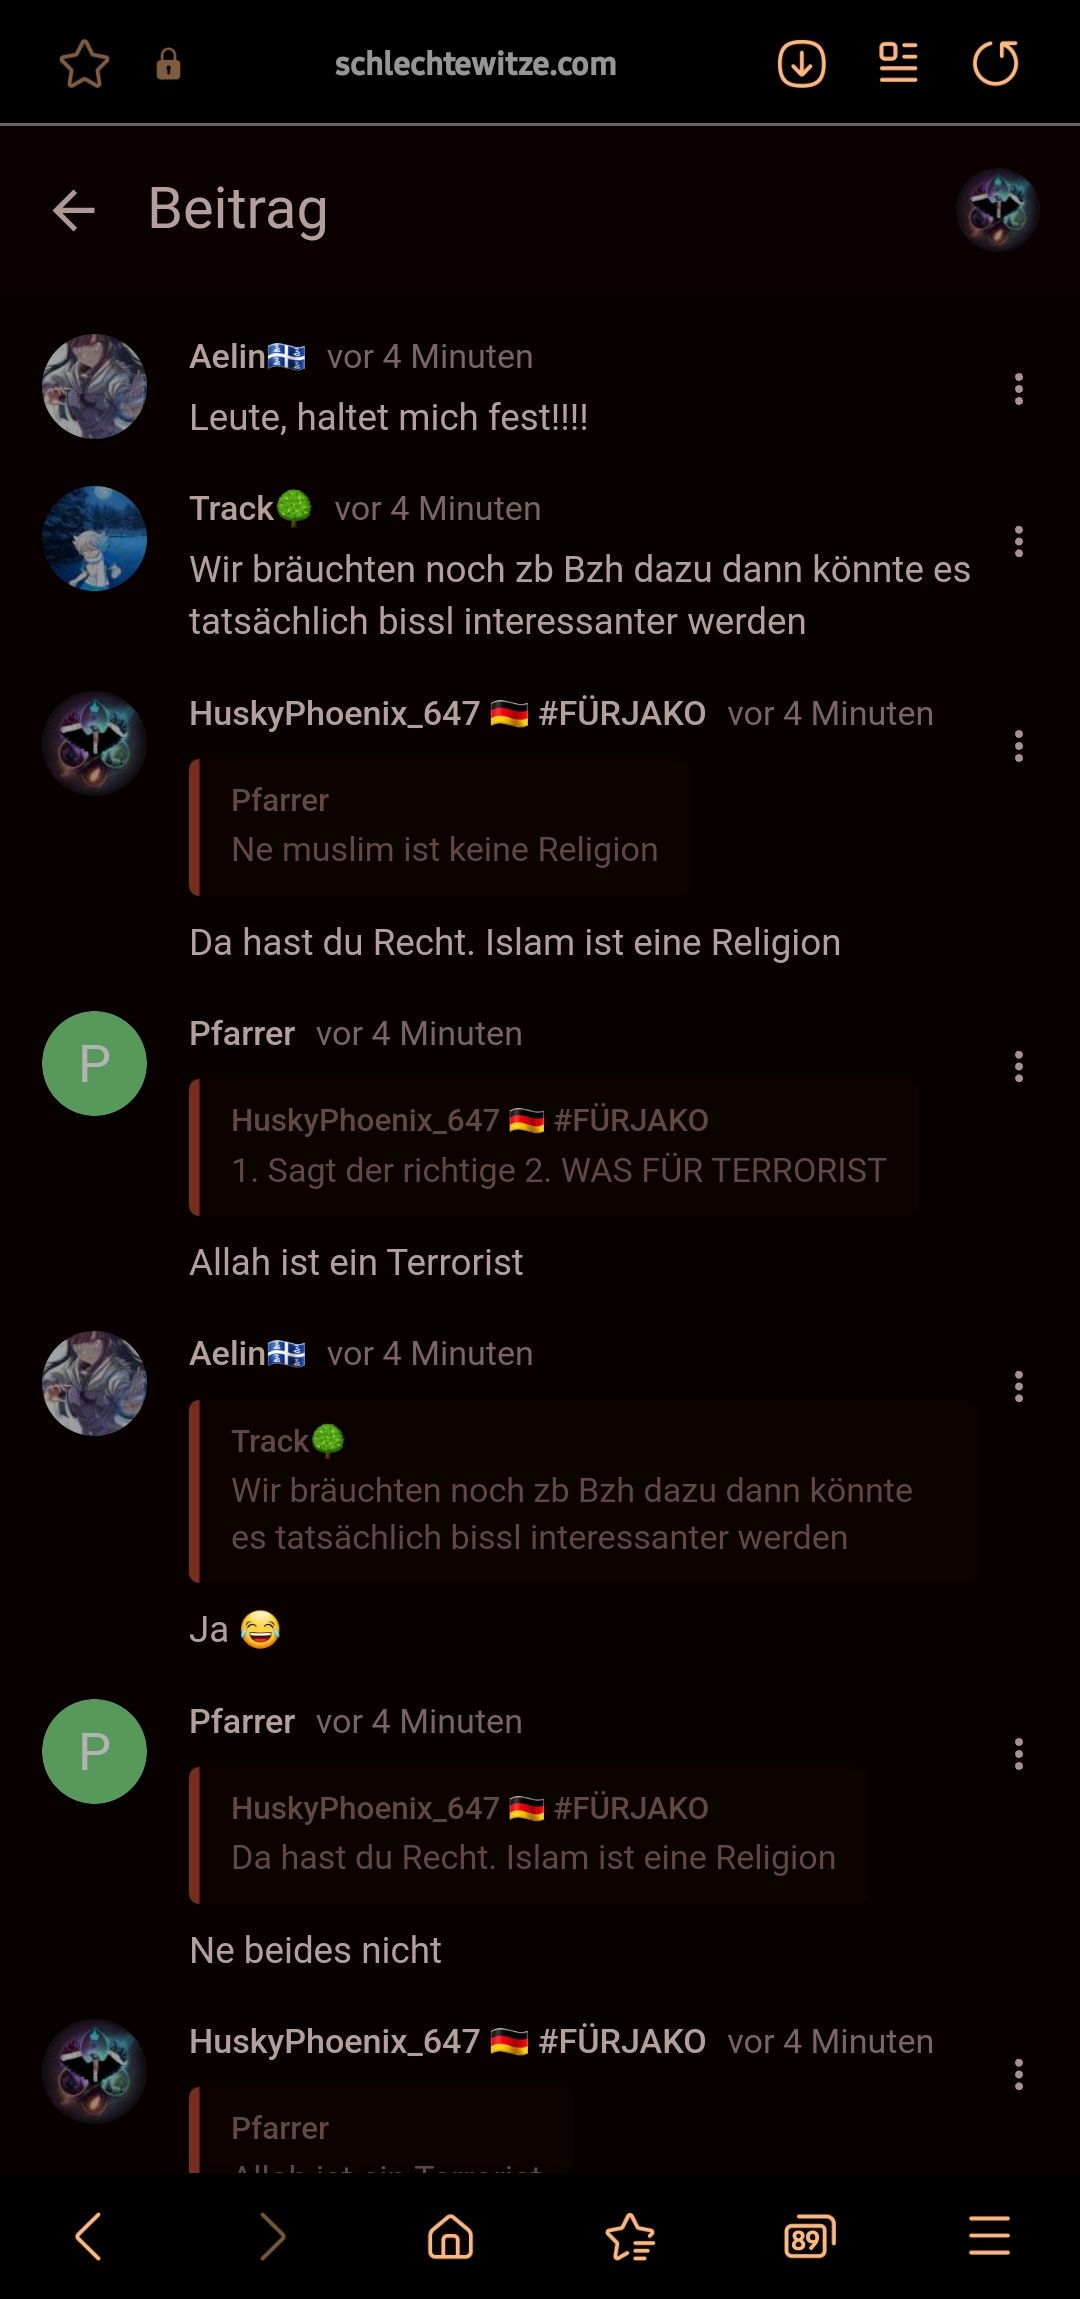
Task: Tap the schlechtewitze.com address bar
Action: coord(475,64)
